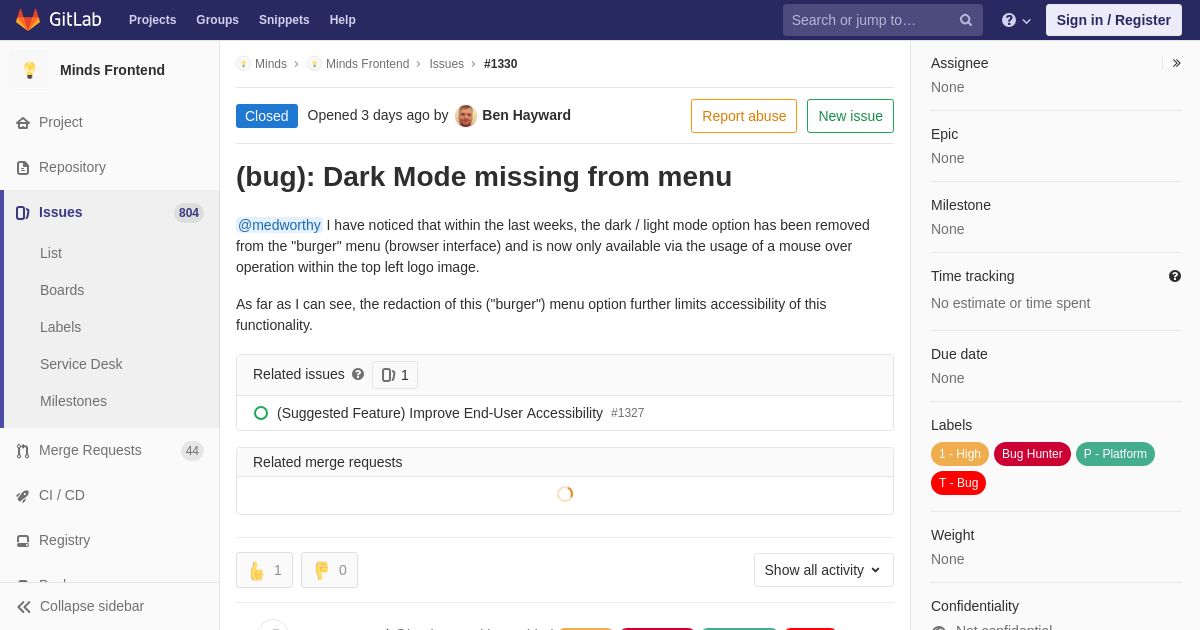
Task: Click Minds Frontend breadcrumb link
Action: tap(367, 64)
